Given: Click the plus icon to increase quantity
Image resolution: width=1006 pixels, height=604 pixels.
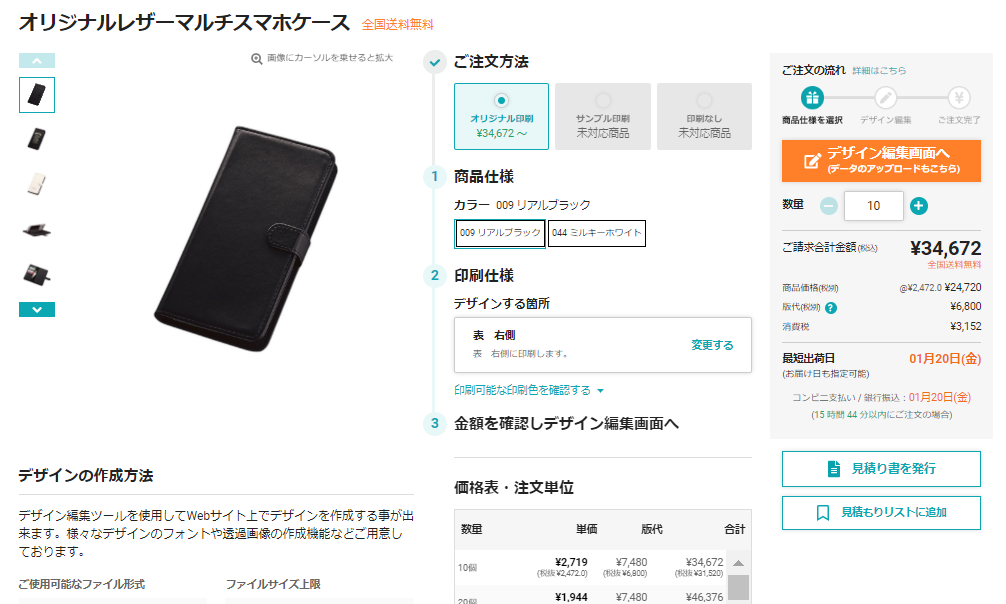Looking at the screenshot, I should (x=919, y=206).
